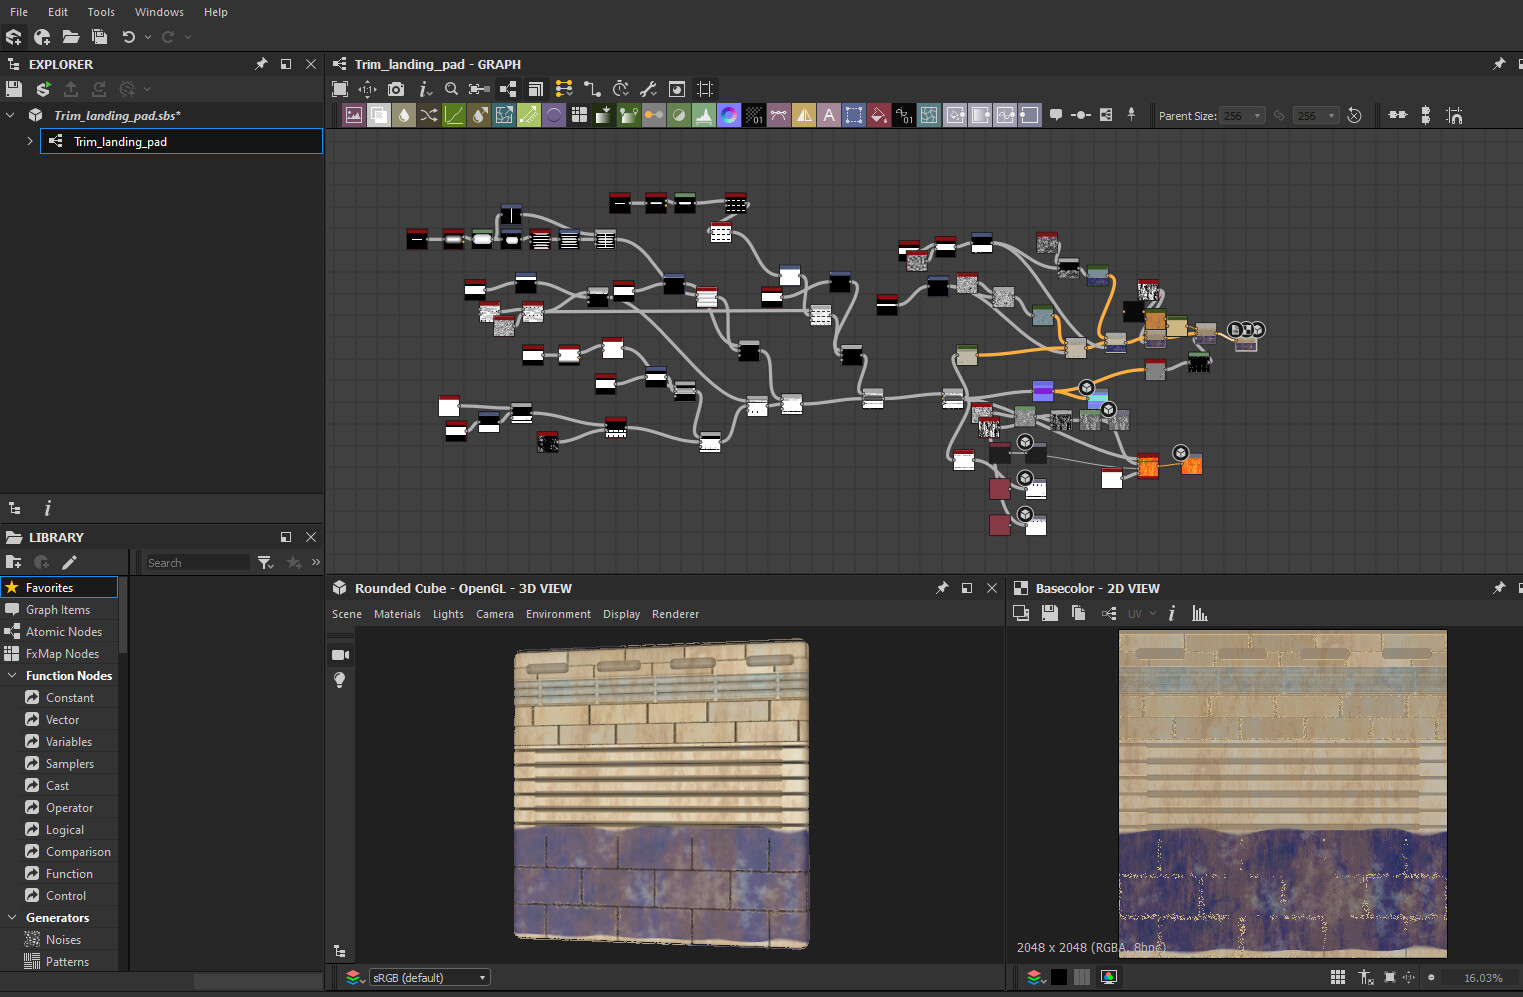Click the camera screenshot icon in graph toolbar
The height and width of the screenshot is (997, 1523).
coord(396,89)
